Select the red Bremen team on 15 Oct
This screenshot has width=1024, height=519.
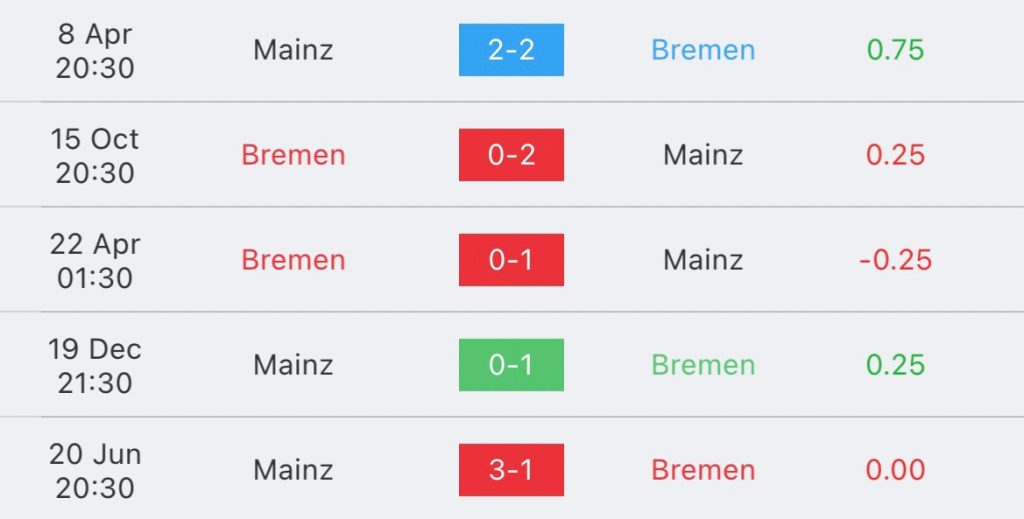(x=293, y=155)
